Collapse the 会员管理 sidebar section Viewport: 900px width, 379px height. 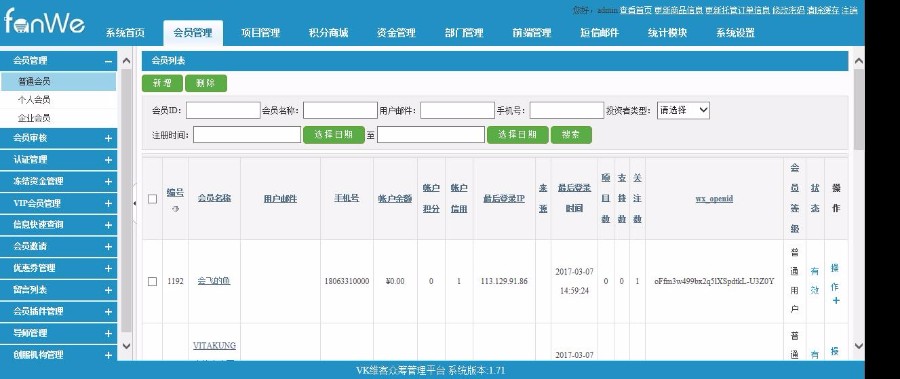(x=108, y=61)
